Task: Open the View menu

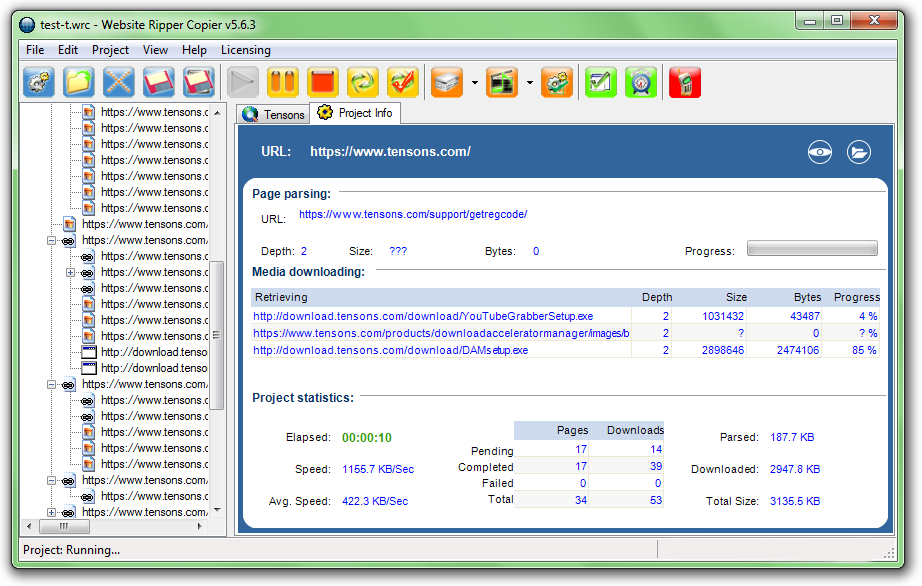Action: pos(155,50)
